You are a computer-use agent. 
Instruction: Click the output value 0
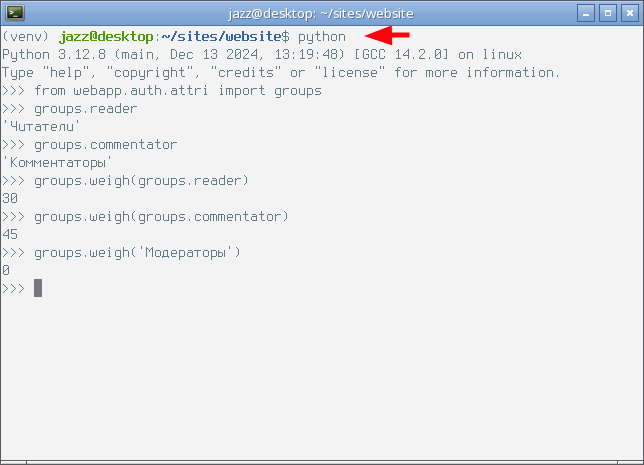(x=6, y=270)
